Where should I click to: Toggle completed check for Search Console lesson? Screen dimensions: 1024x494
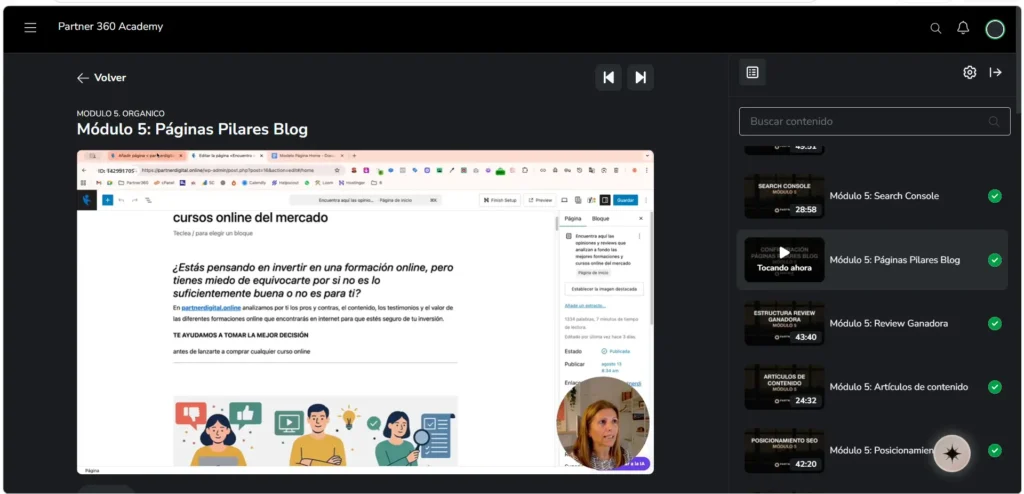[x=995, y=196]
